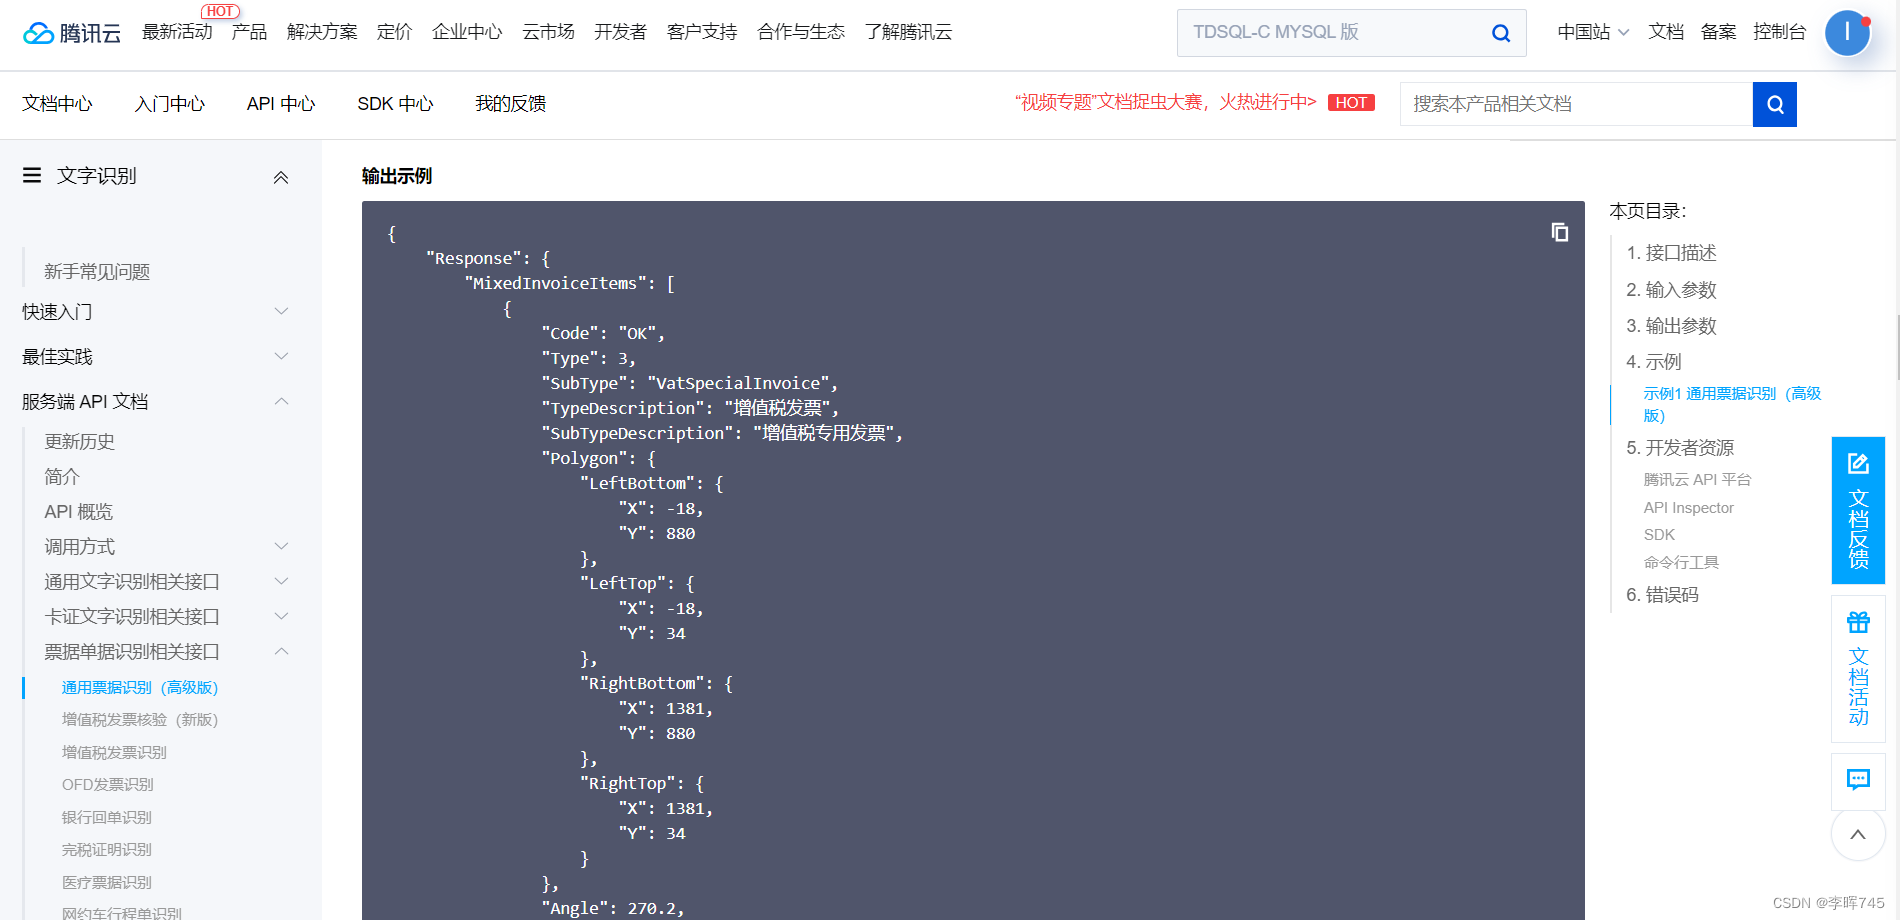Open the 了解腾讯云 menu
Image resolution: width=1900 pixels, height=920 pixels.
908,32
